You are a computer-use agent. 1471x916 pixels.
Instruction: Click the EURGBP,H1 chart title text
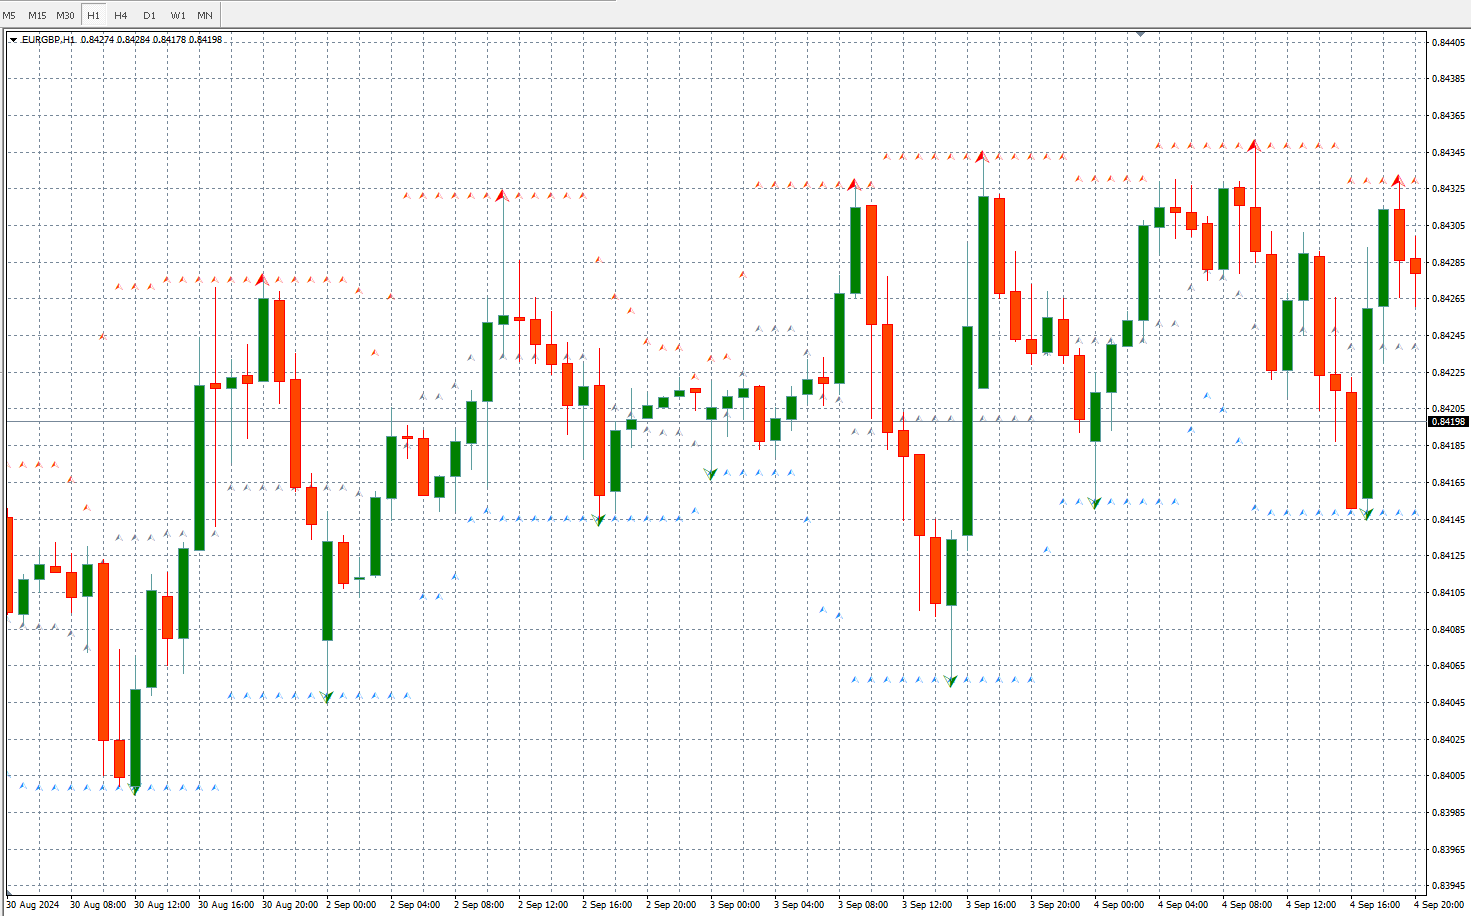tap(48, 40)
